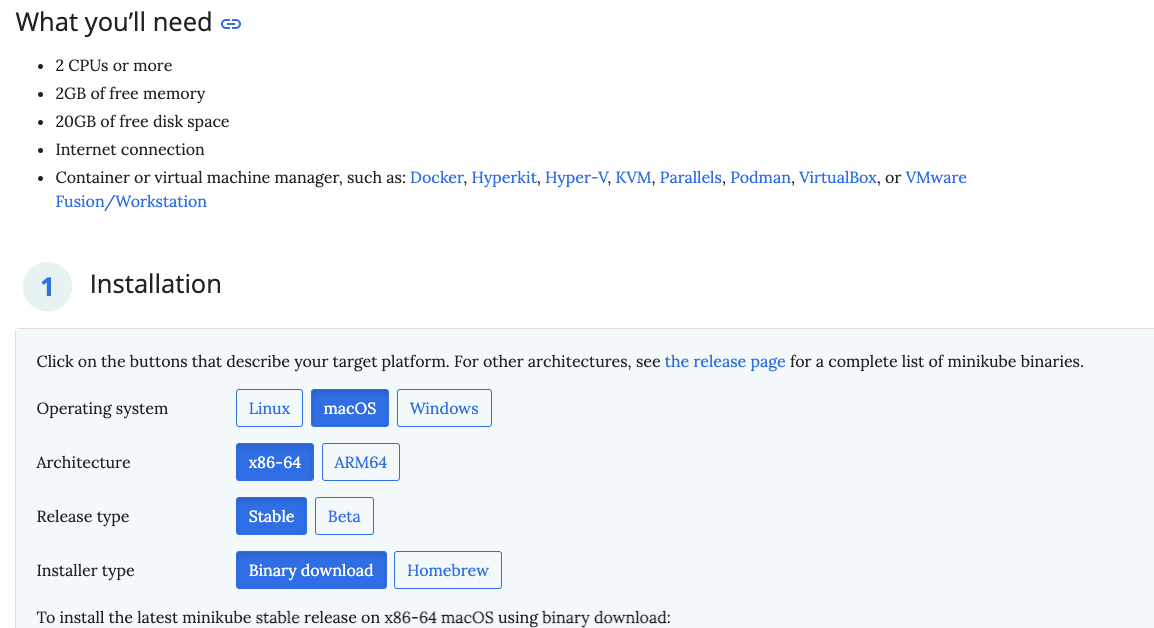Click the 'Installation' heading text
The image size is (1154, 628).
(x=155, y=284)
